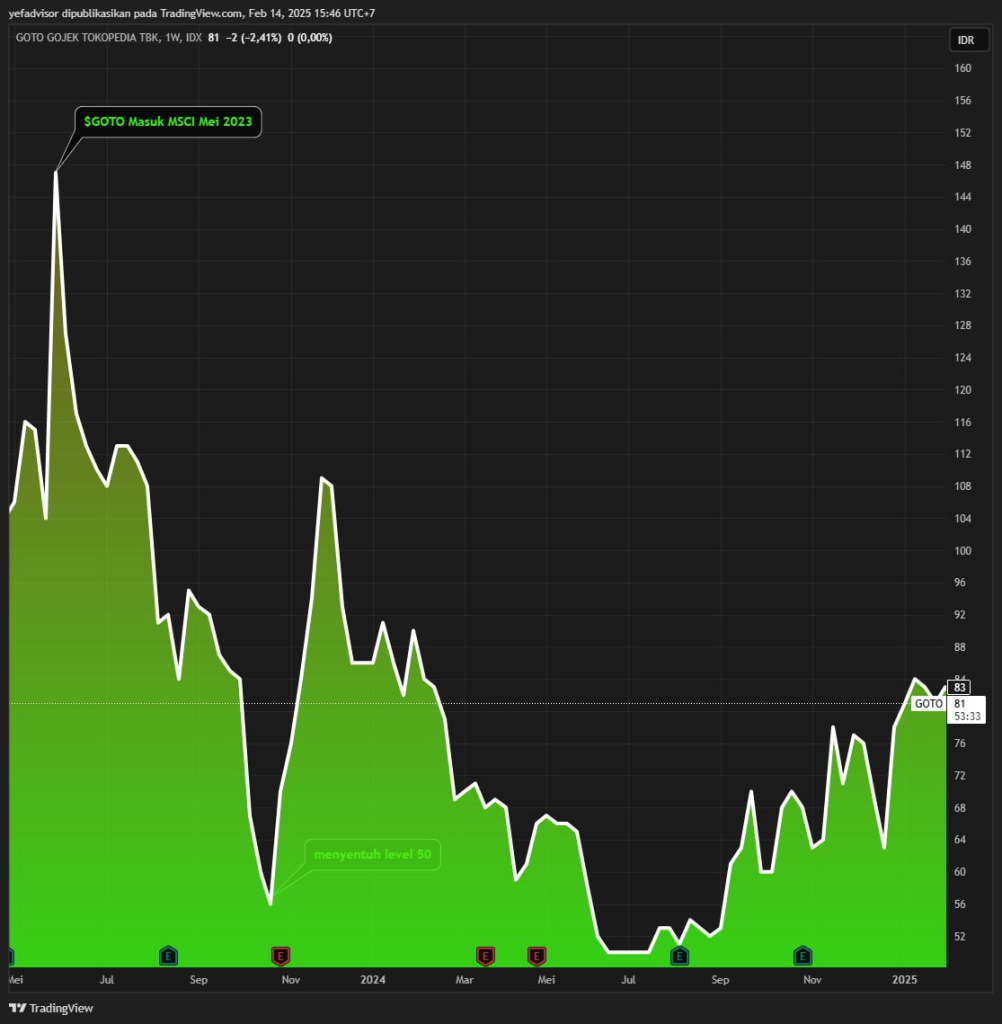Screen dimensions: 1002x1024
Task: Click the TradingView logo at the bottom
Action: click(51, 1008)
